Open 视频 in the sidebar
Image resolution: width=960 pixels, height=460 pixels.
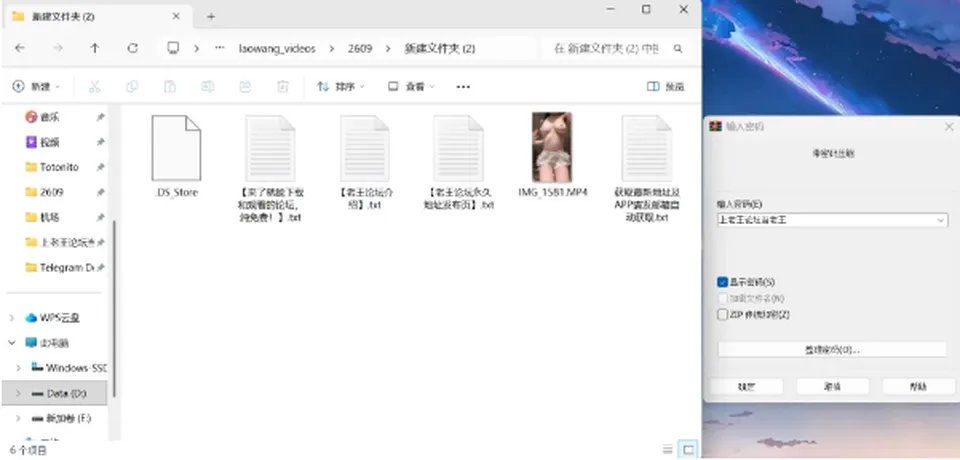50,142
